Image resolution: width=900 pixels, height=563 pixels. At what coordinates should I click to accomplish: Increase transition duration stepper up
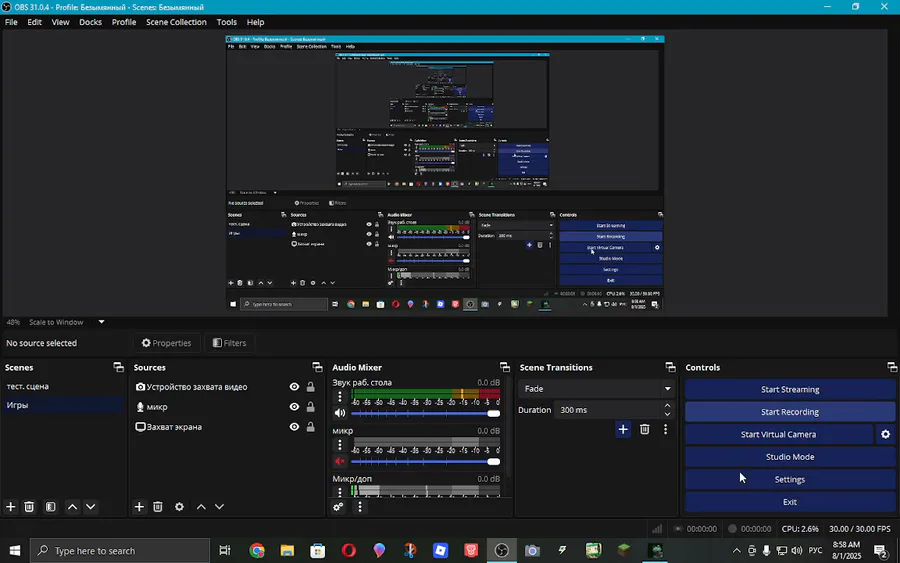click(x=667, y=406)
